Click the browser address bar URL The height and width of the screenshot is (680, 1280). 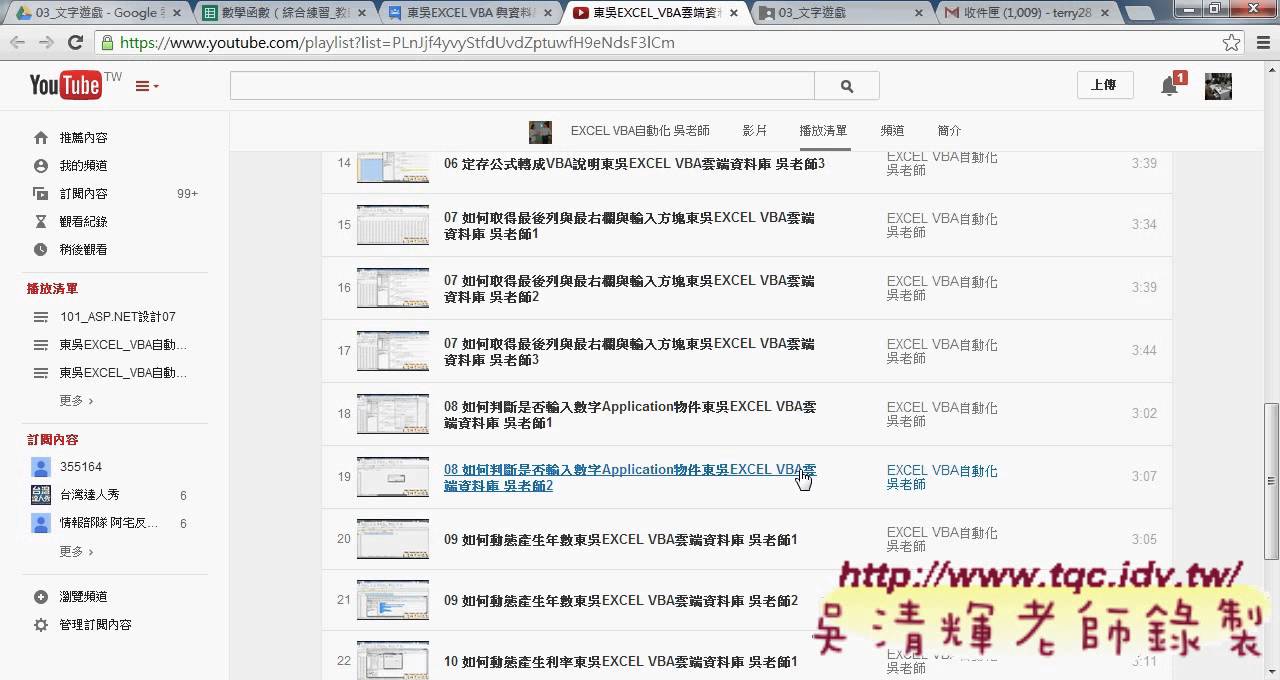(397, 43)
